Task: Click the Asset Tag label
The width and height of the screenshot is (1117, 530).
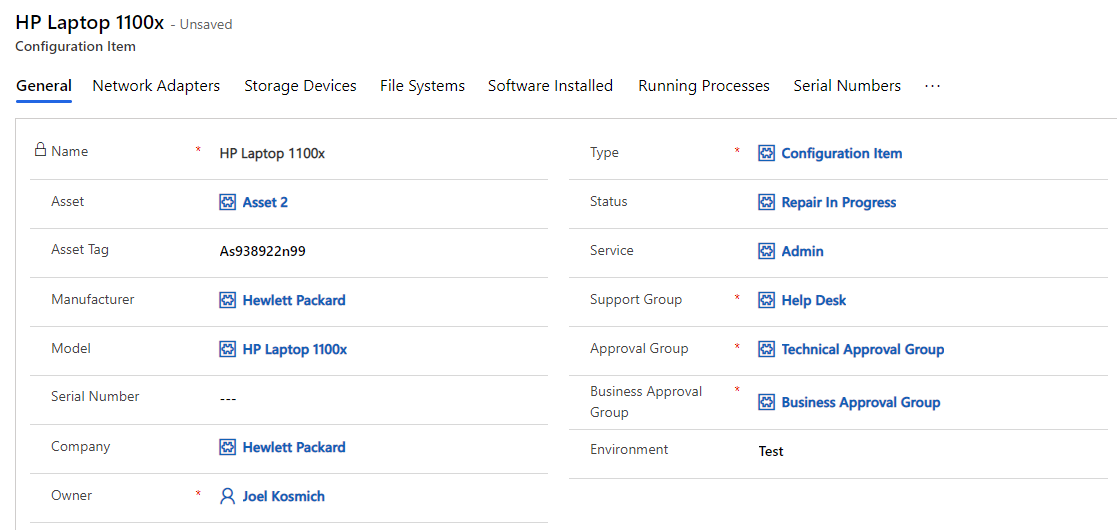Action: (80, 250)
